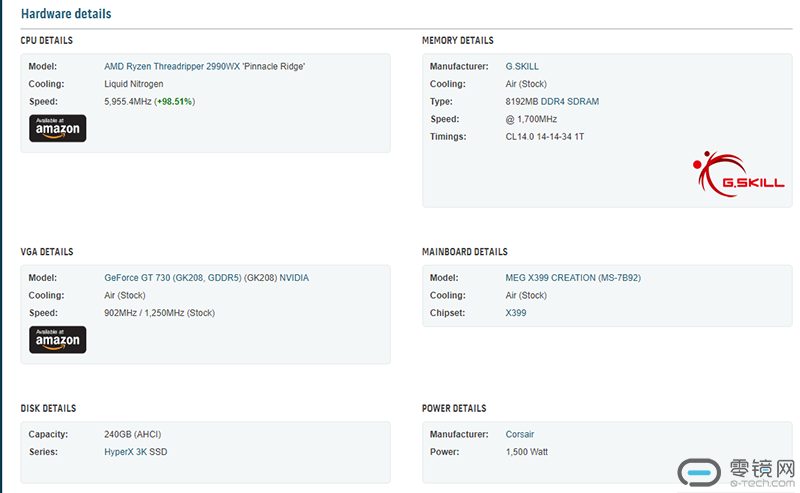800x493 pixels.
Task: Click the Hardware details section heading
Action: click(x=66, y=14)
